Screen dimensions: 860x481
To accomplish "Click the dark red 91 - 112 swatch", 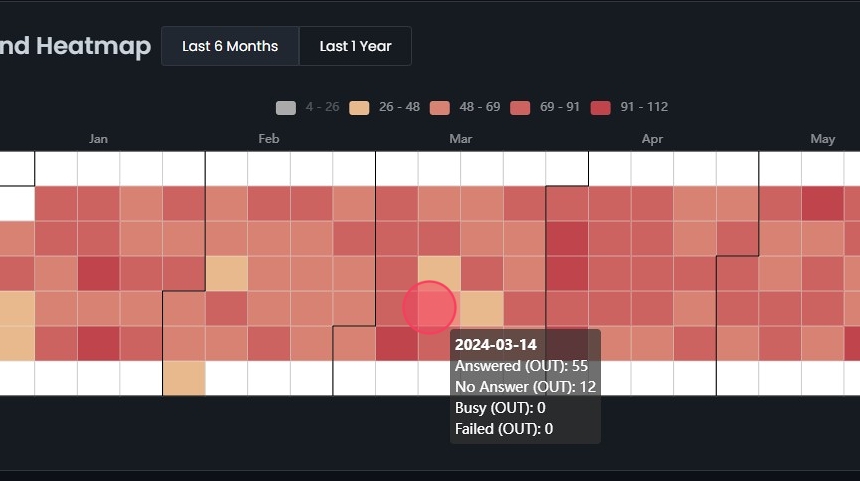I will point(601,107).
